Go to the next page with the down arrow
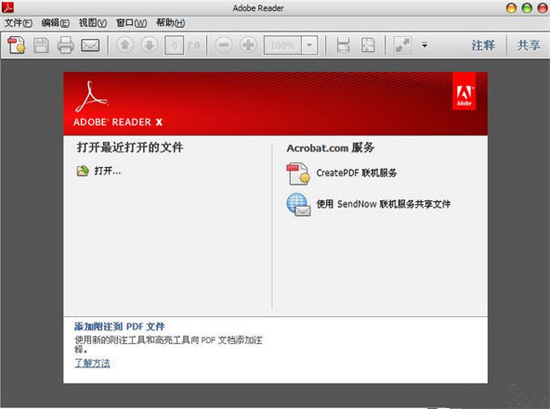 click(149, 45)
